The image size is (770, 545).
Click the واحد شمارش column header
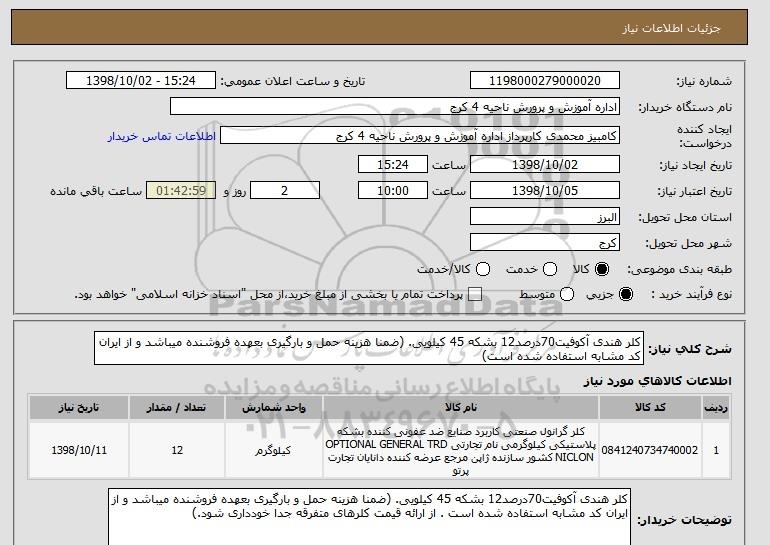(274, 408)
